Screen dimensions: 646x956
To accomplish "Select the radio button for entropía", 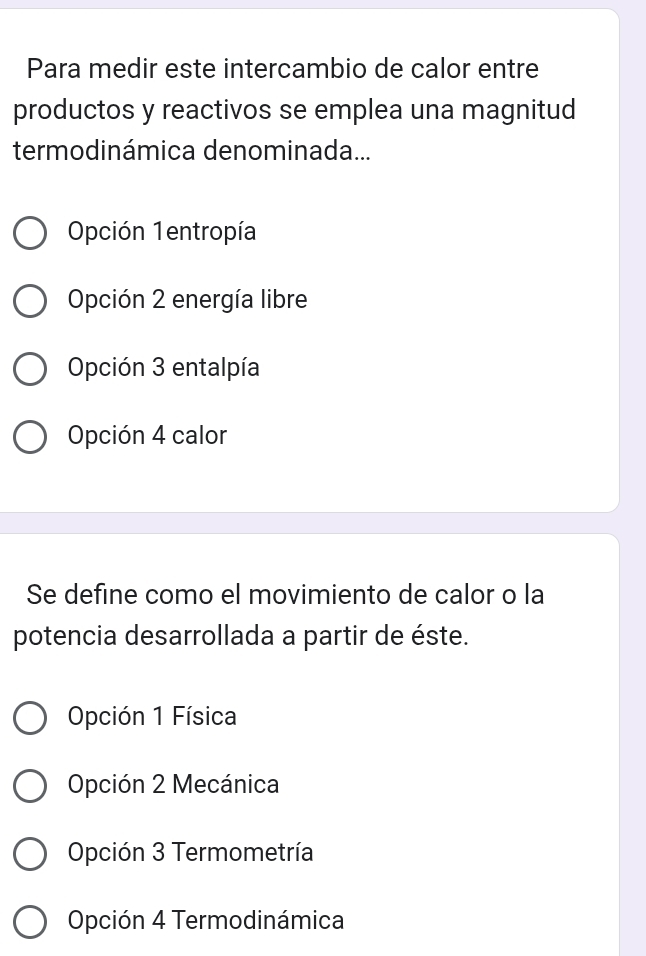I will [30, 233].
